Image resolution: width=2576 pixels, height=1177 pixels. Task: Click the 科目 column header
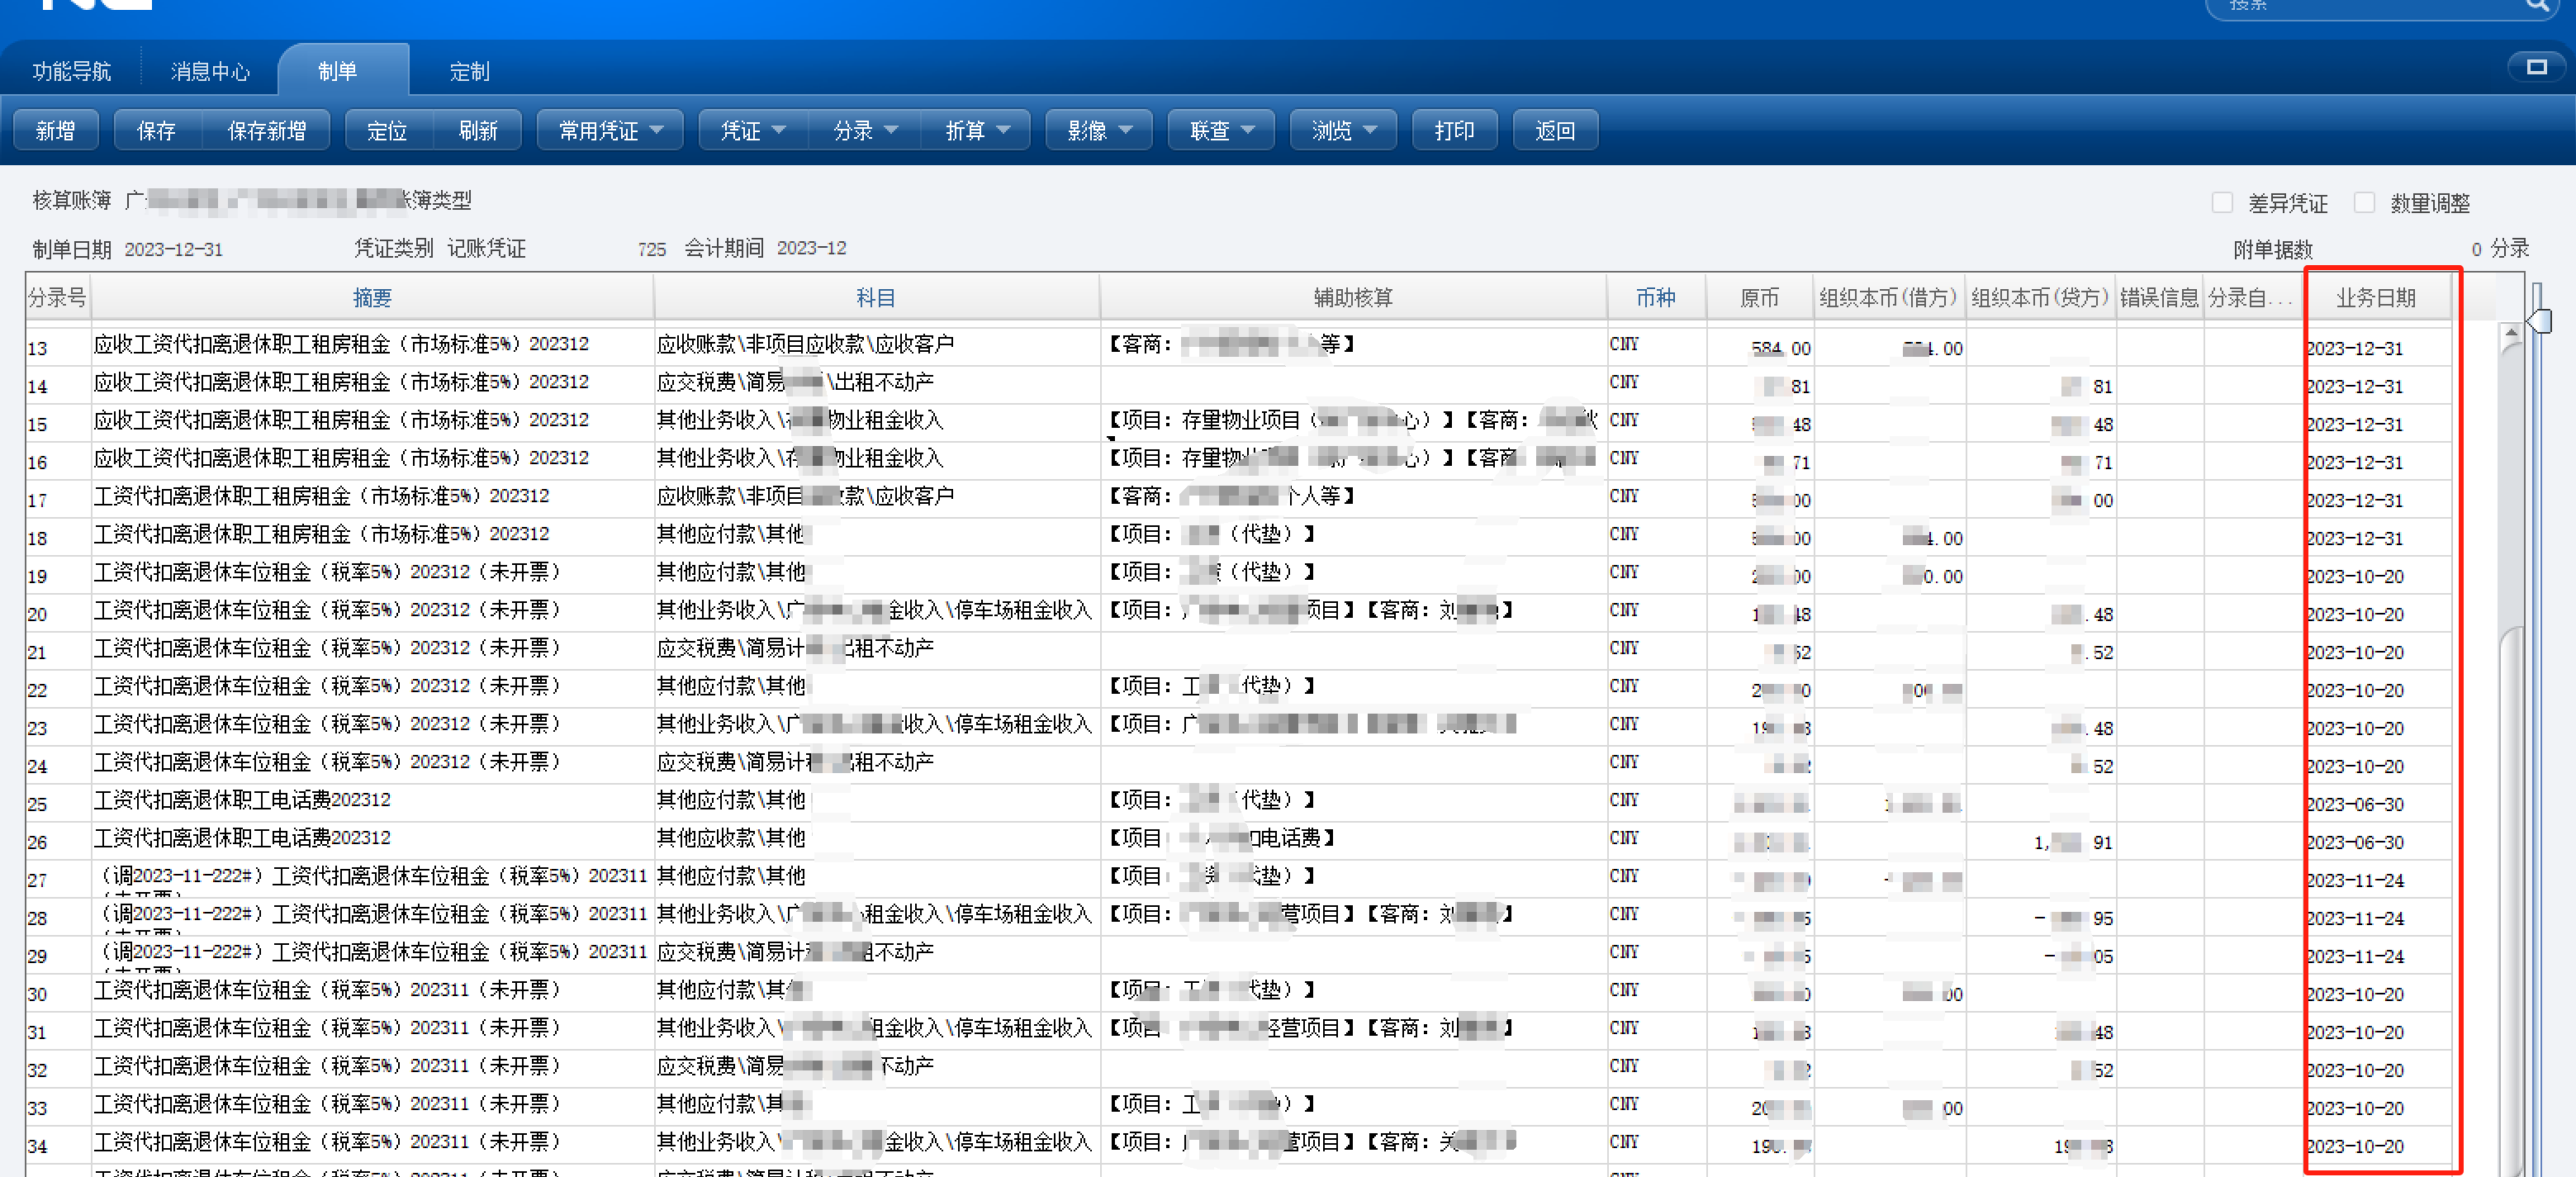[x=876, y=297]
